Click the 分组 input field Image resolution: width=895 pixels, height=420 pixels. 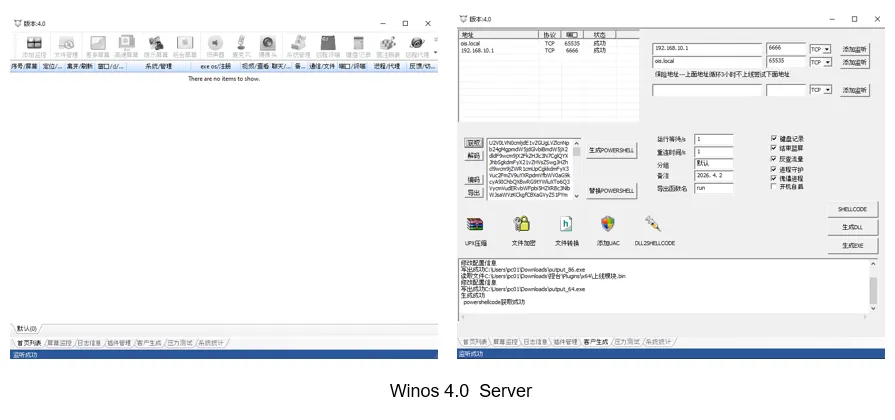[713, 163]
